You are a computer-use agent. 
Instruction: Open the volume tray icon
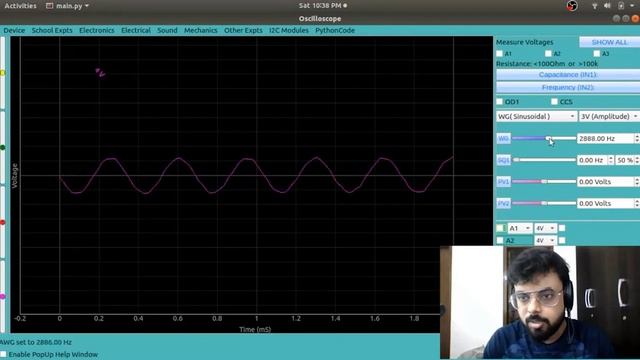[607, 6]
